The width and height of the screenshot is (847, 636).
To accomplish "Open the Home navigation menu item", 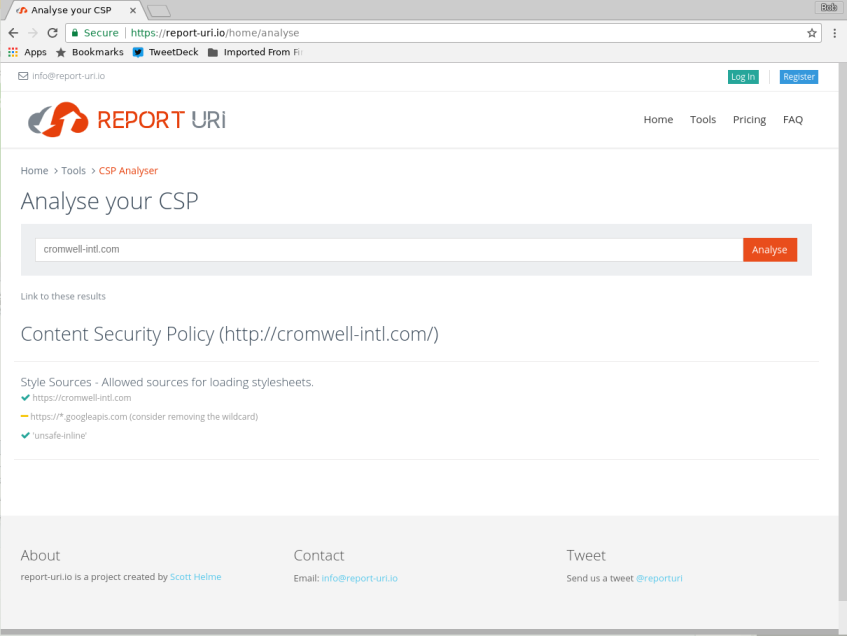I will pyautogui.click(x=658, y=119).
